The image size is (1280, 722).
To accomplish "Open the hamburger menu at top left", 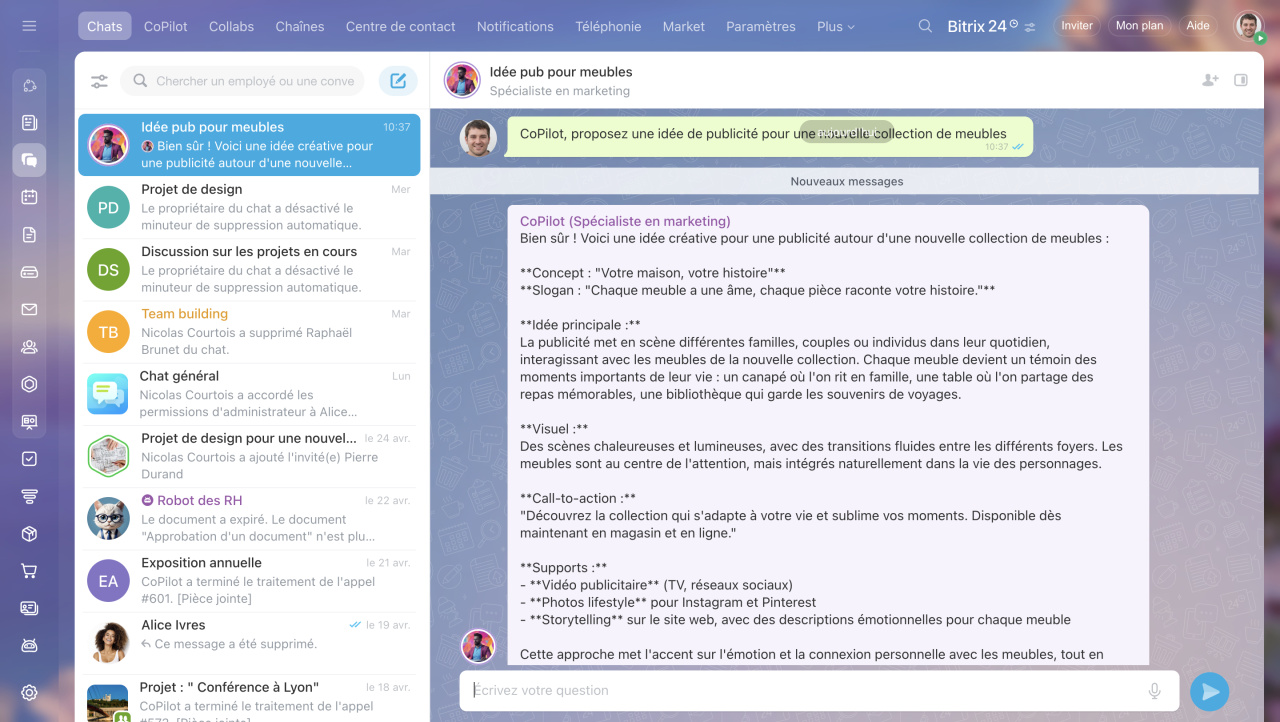I will [29, 26].
